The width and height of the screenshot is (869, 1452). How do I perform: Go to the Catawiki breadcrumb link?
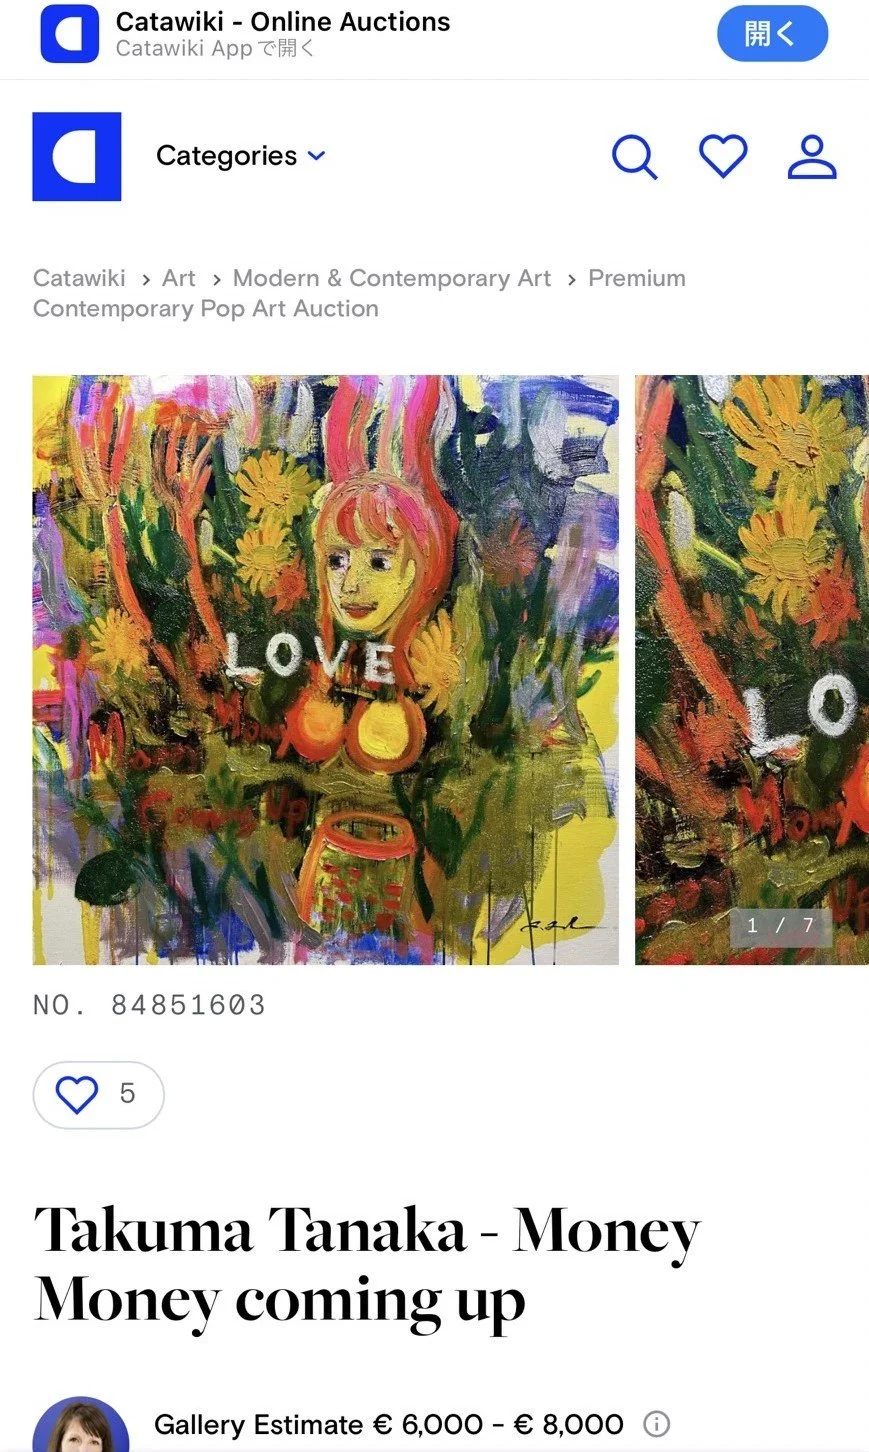point(79,278)
